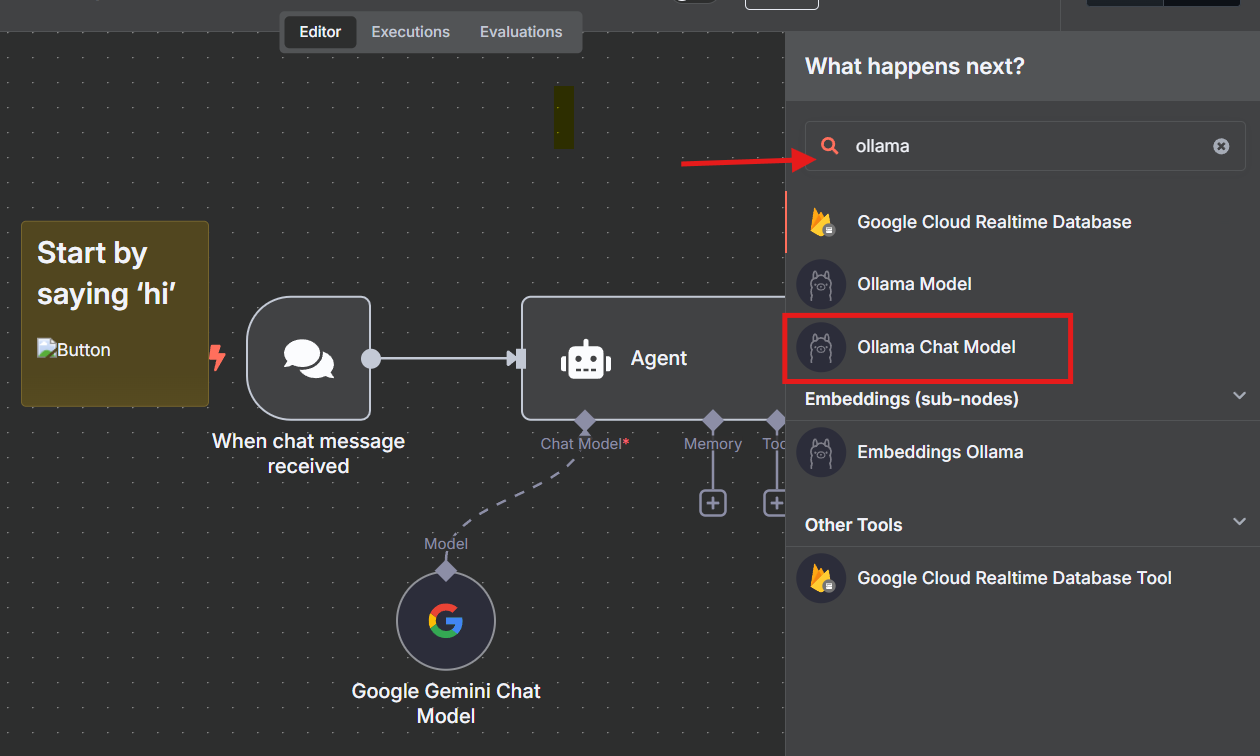
Task: Click the What happens next? panel title
Action: (914, 67)
